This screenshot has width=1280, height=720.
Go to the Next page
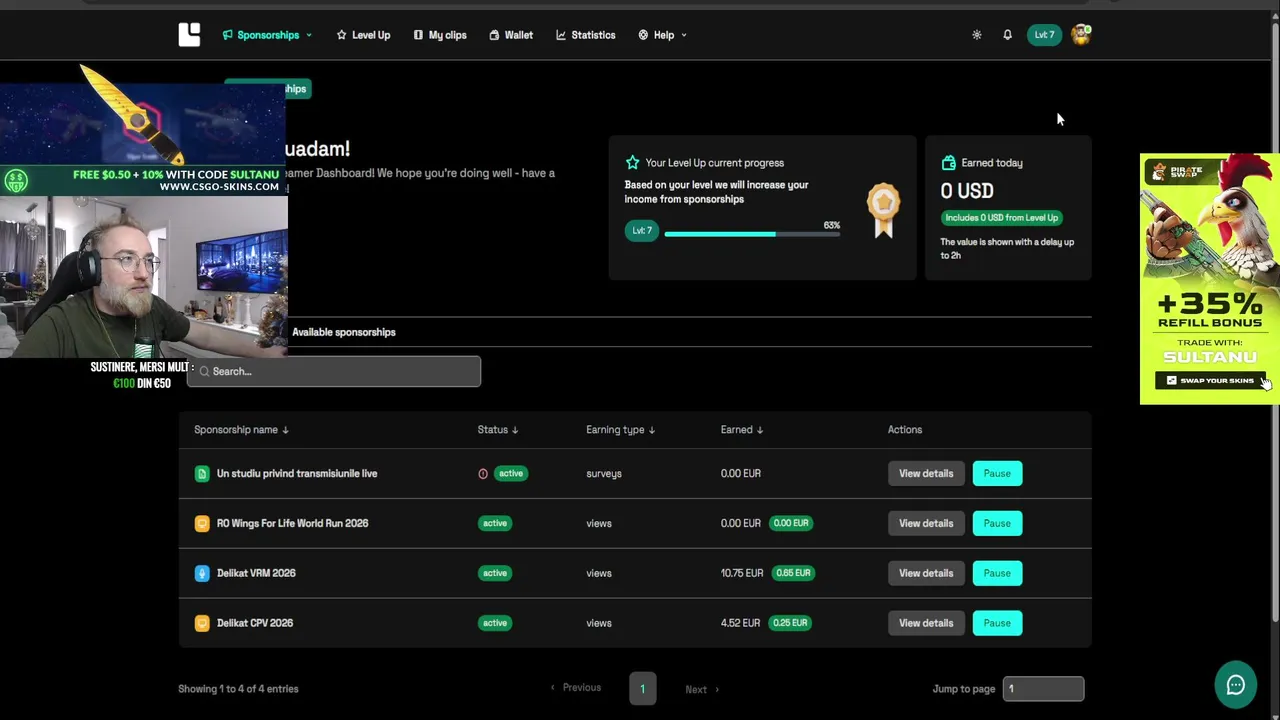pos(702,689)
